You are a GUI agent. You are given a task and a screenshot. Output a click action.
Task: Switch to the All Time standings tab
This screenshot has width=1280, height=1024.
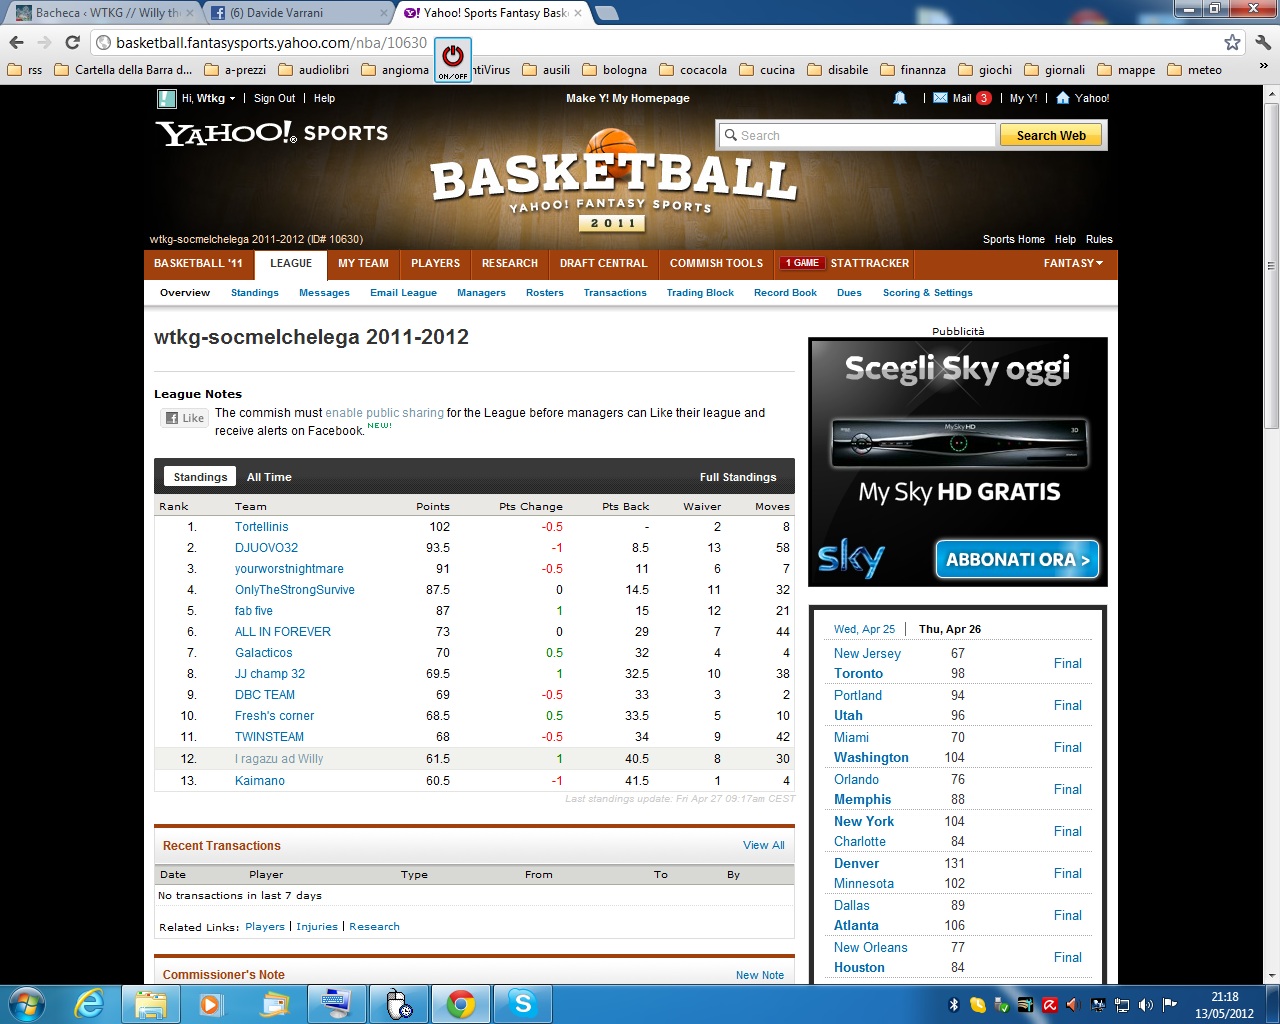point(269,477)
